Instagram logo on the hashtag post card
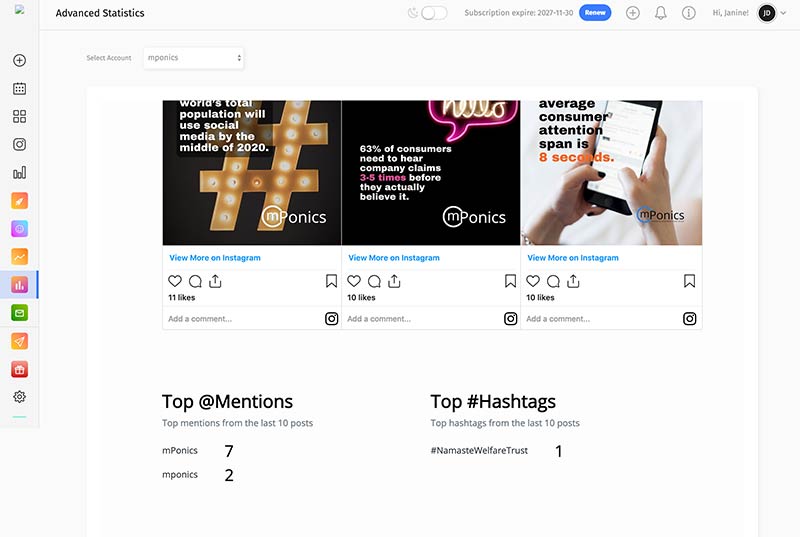The height and width of the screenshot is (537, 800). click(x=332, y=319)
